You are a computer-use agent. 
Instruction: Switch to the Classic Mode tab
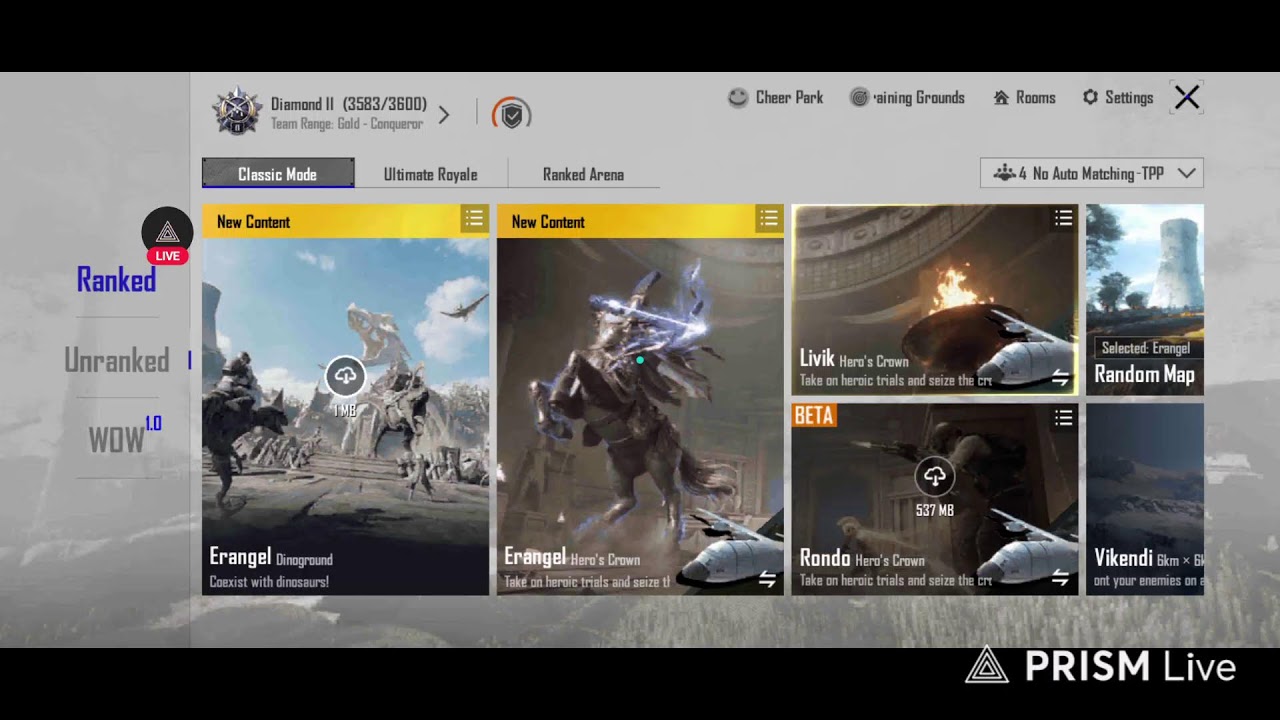(278, 173)
